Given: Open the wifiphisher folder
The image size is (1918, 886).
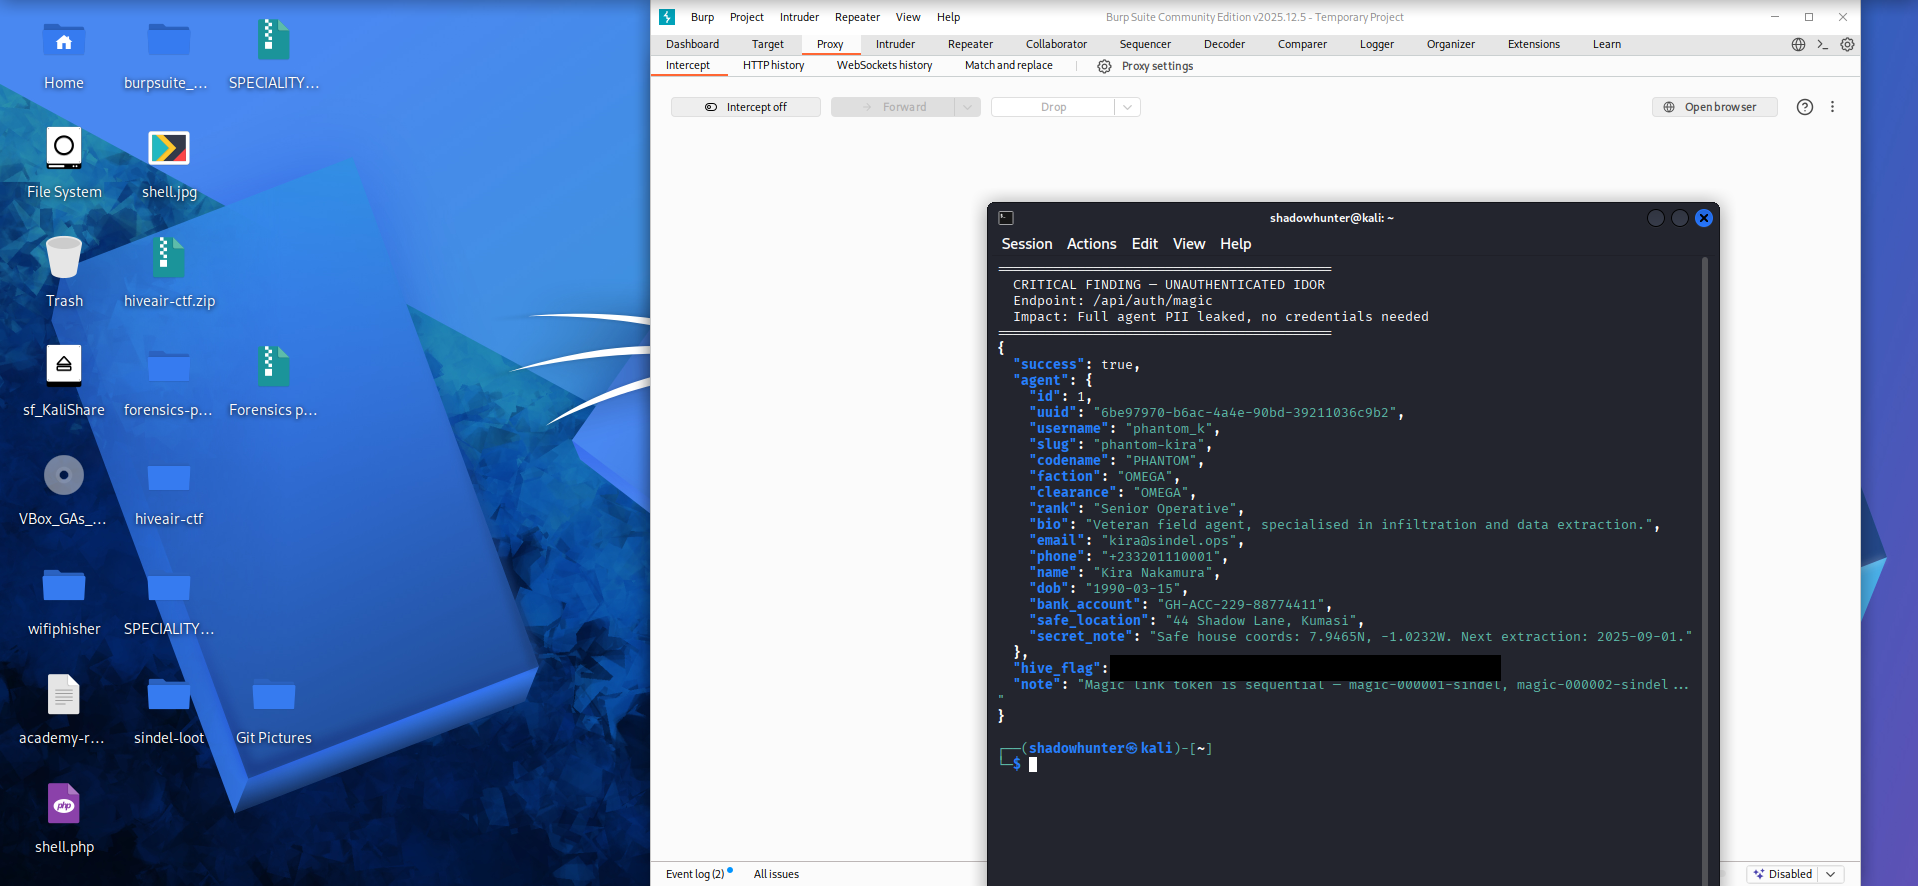Looking at the screenshot, I should (64, 585).
